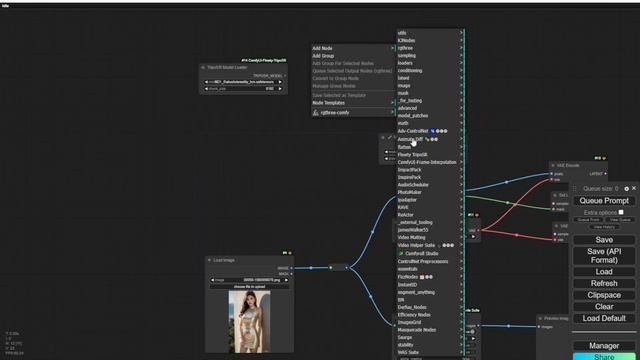Click the Save (API Format) button
Screen dimensions: 640x360
click(x=604, y=256)
